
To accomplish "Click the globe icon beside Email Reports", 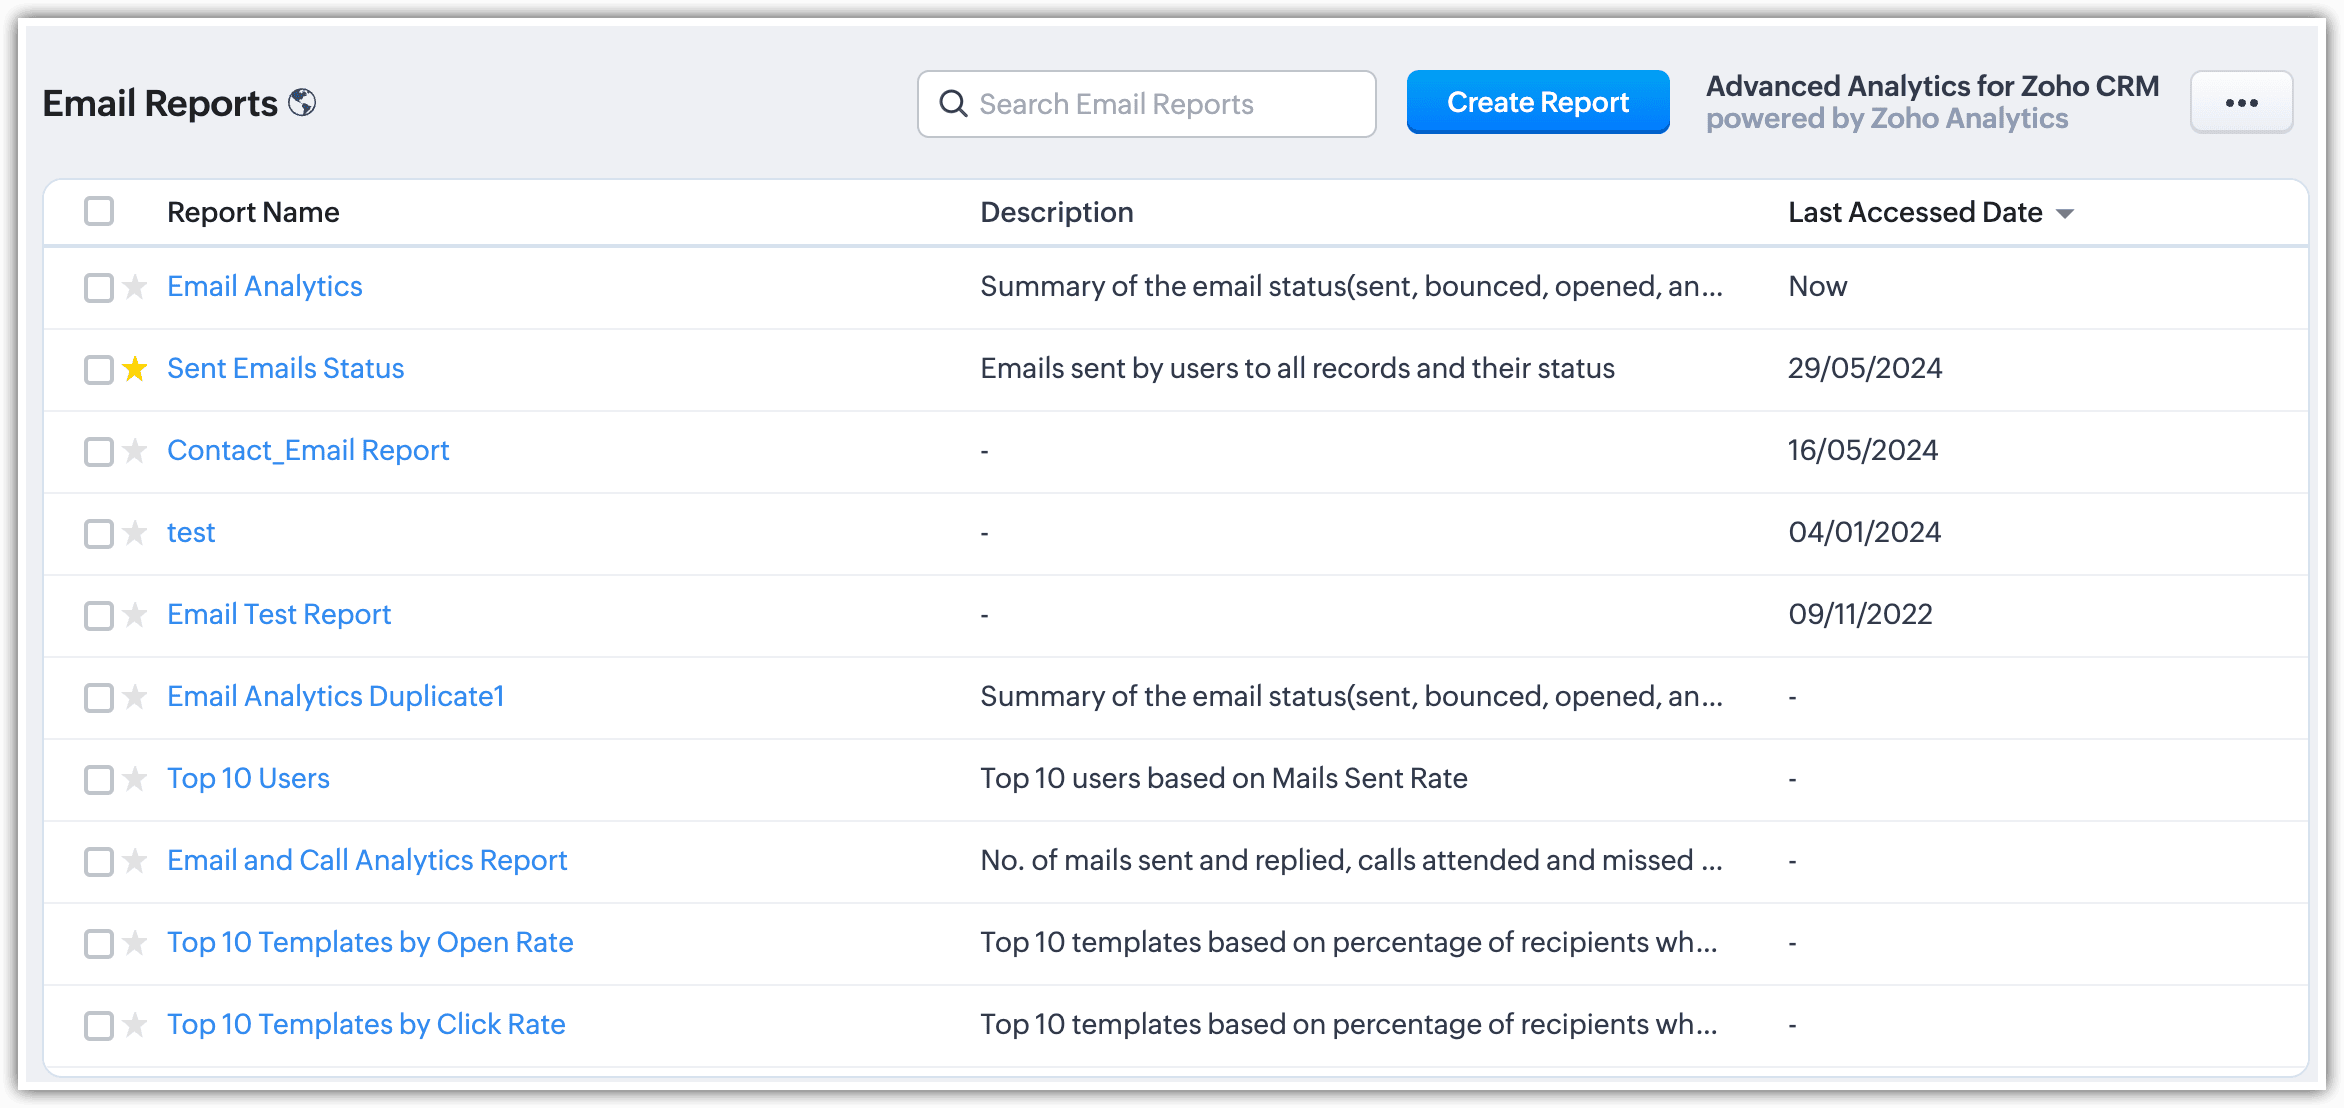I will [x=302, y=103].
